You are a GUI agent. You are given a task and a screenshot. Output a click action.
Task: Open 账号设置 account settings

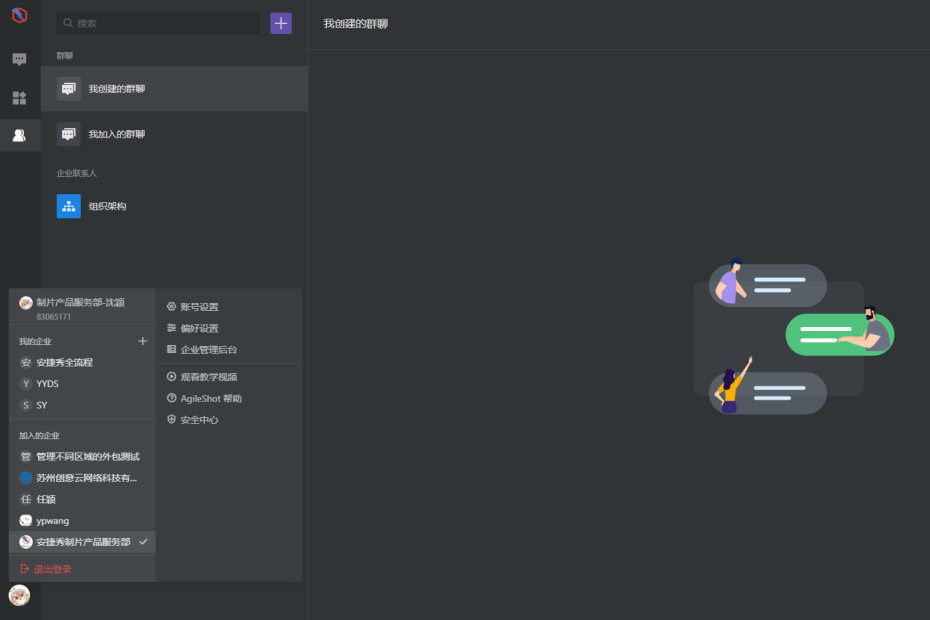point(198,307)
